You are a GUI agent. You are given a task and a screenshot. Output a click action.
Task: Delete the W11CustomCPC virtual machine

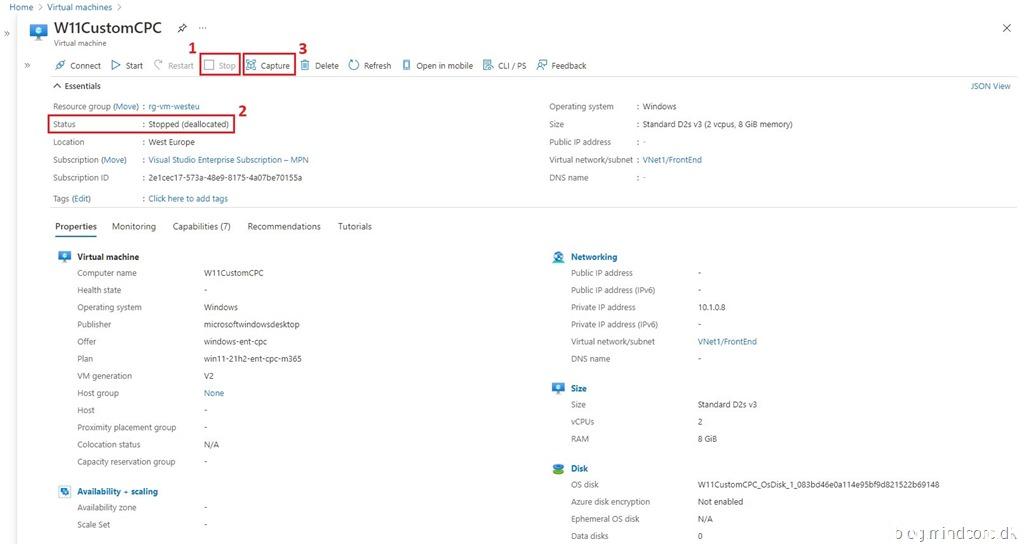[320, 66]
